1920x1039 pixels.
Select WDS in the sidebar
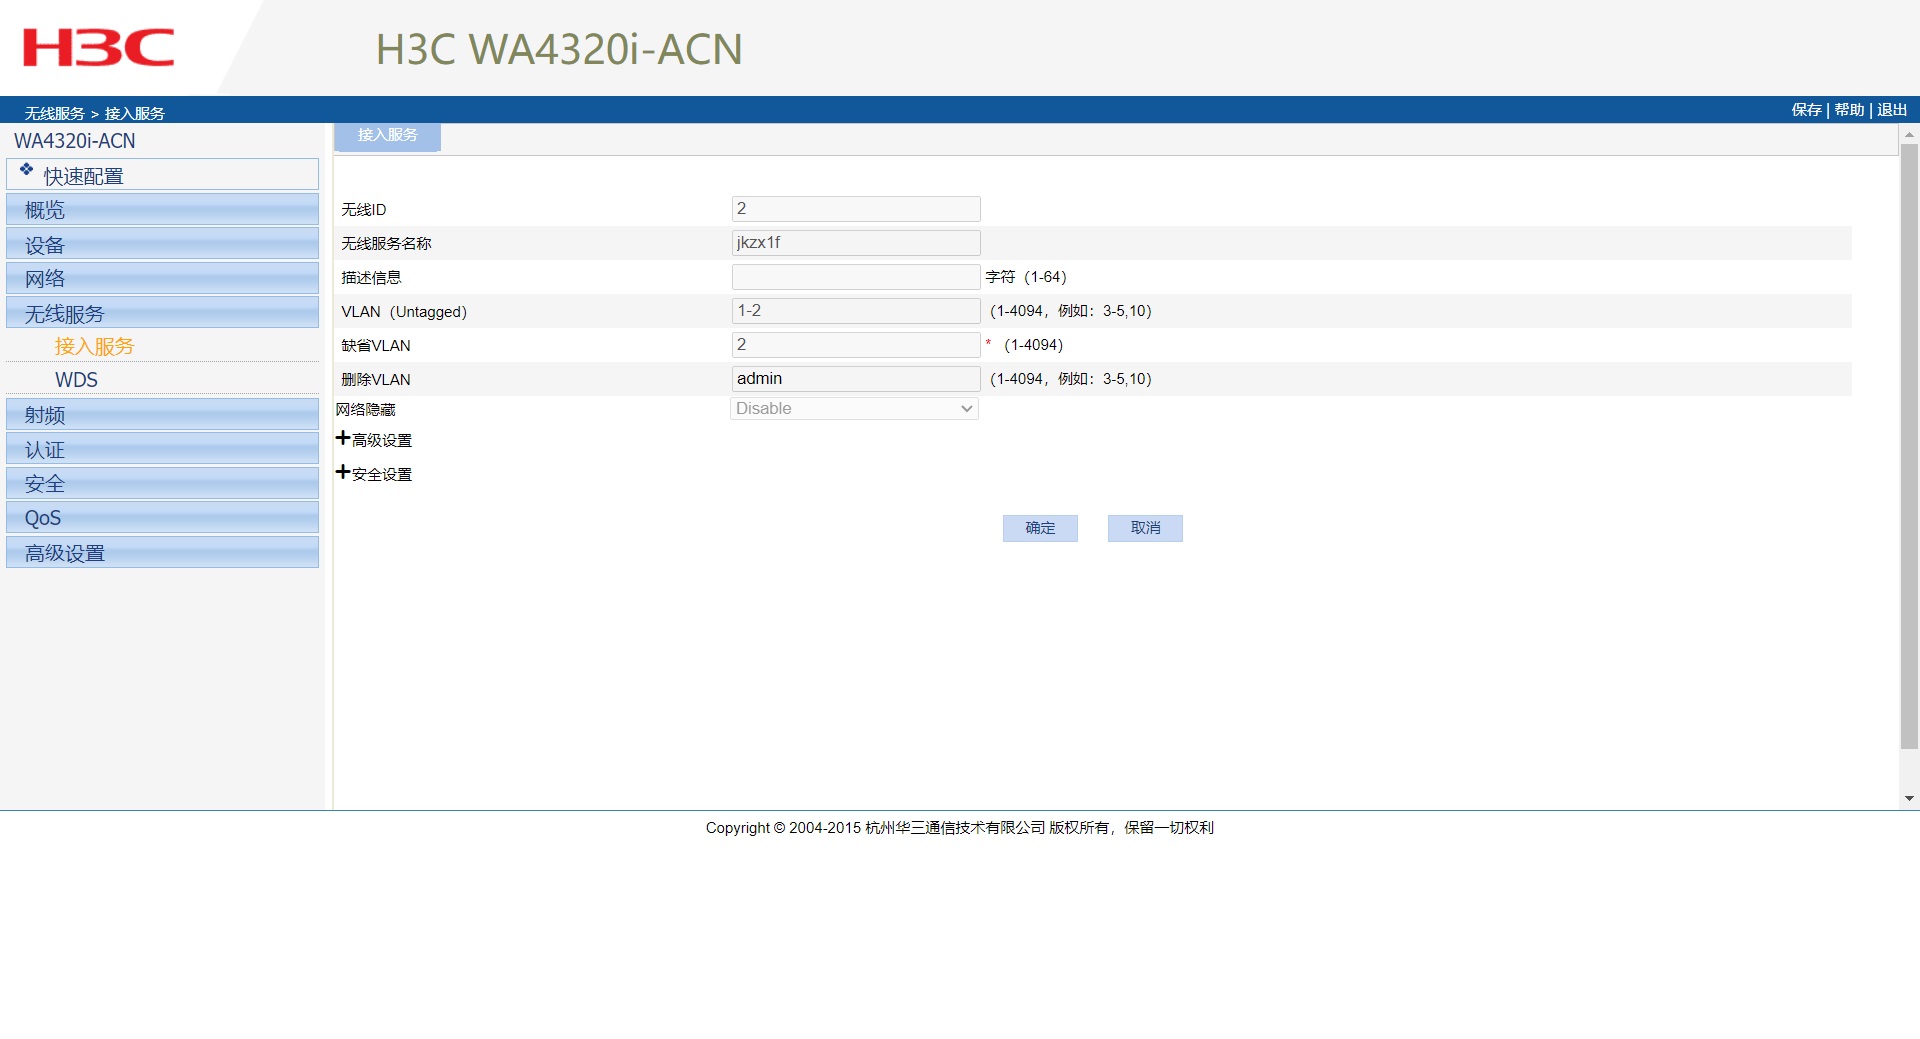tap(76, 380)
